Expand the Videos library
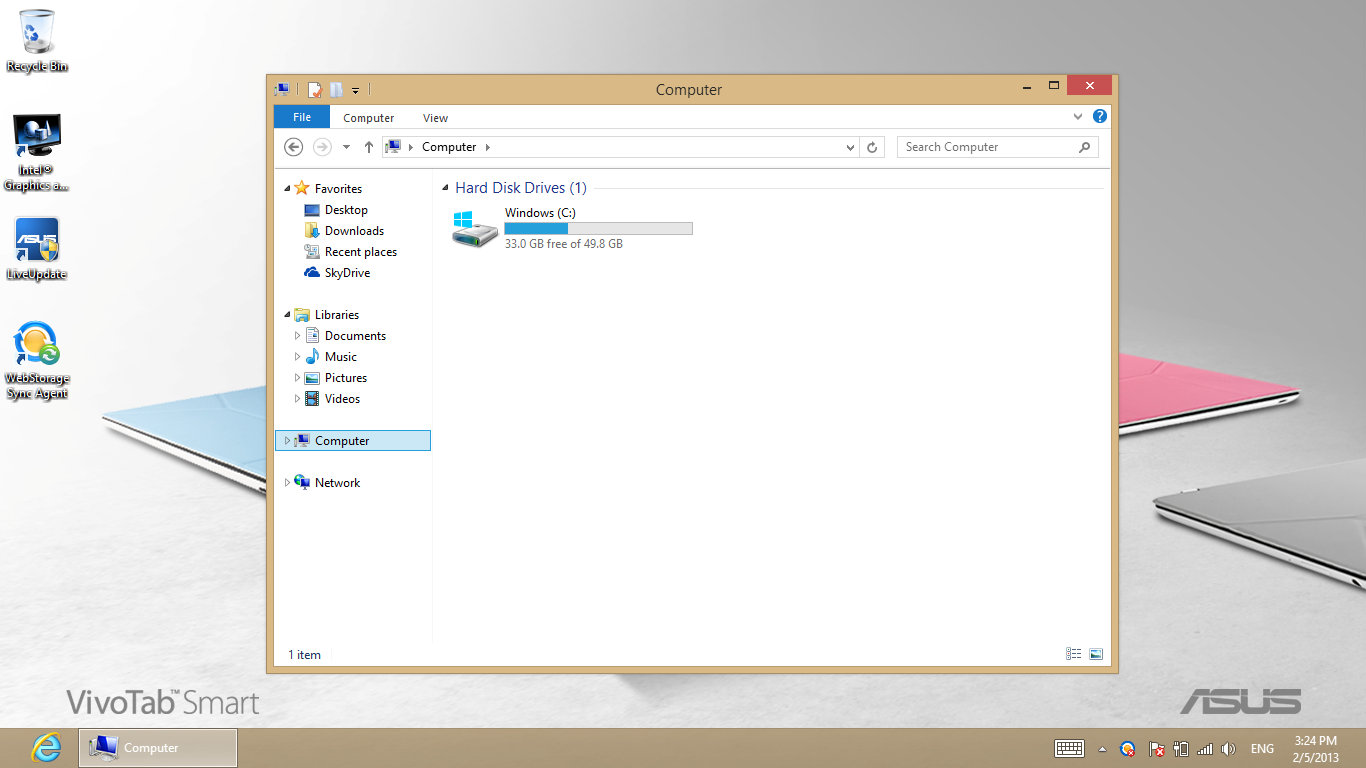This screenshot has height=768, width=1366. (x=297, y=399)
